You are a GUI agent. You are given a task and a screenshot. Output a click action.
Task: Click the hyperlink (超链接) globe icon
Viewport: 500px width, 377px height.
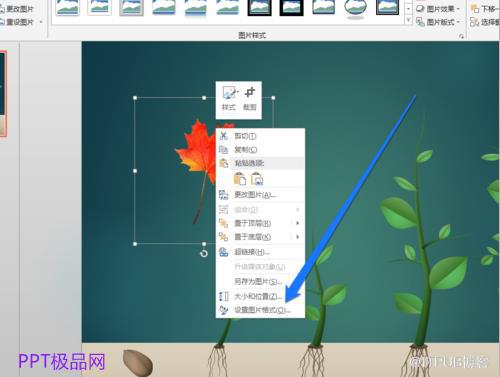(x=224, y=252)
